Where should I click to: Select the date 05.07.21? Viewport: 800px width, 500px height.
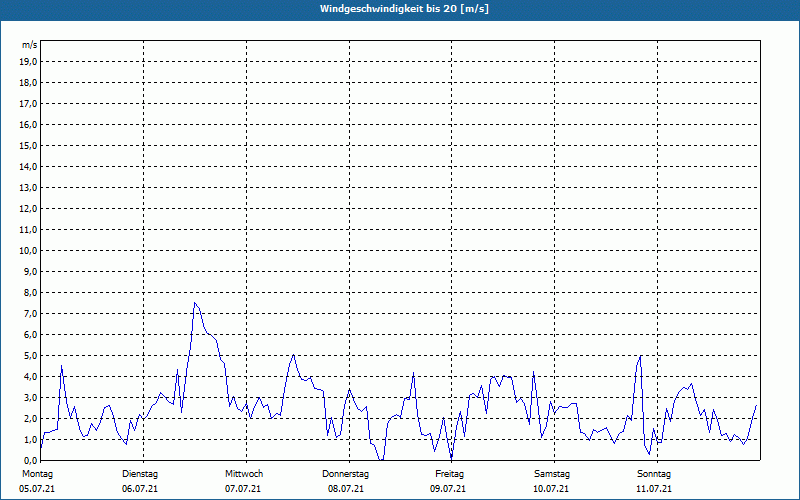coord(37,489)
